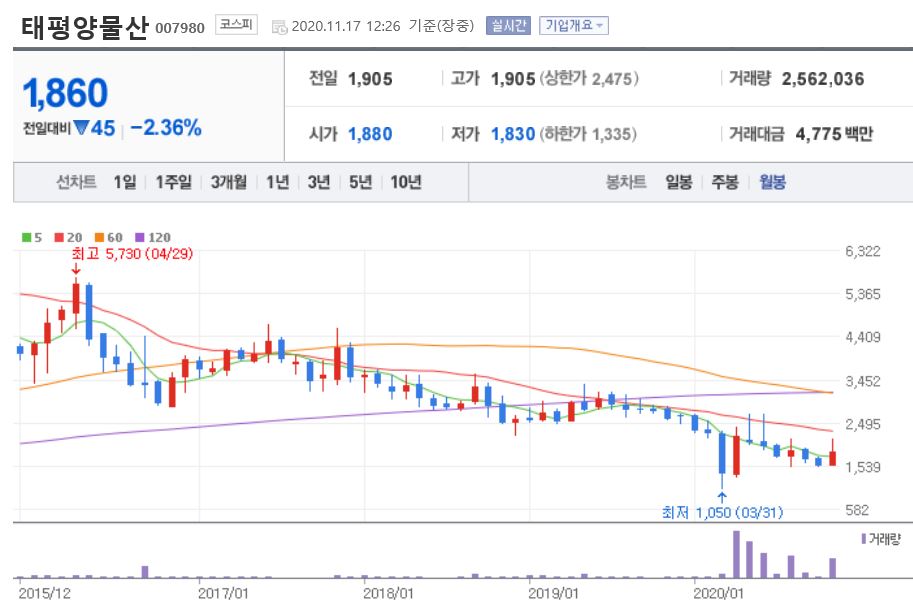Click the blue down-triangle change icon
Viewport: 913px width, 615px height.
click(81, 127)
